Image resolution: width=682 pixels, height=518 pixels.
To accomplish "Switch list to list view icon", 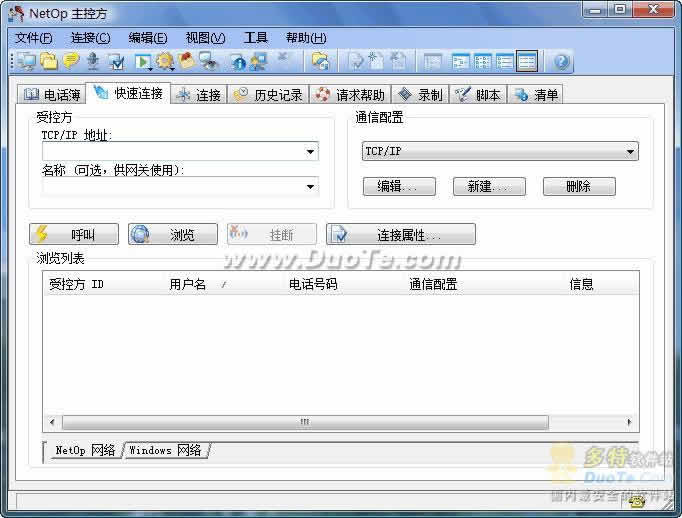I will click(x=505, y=62).
